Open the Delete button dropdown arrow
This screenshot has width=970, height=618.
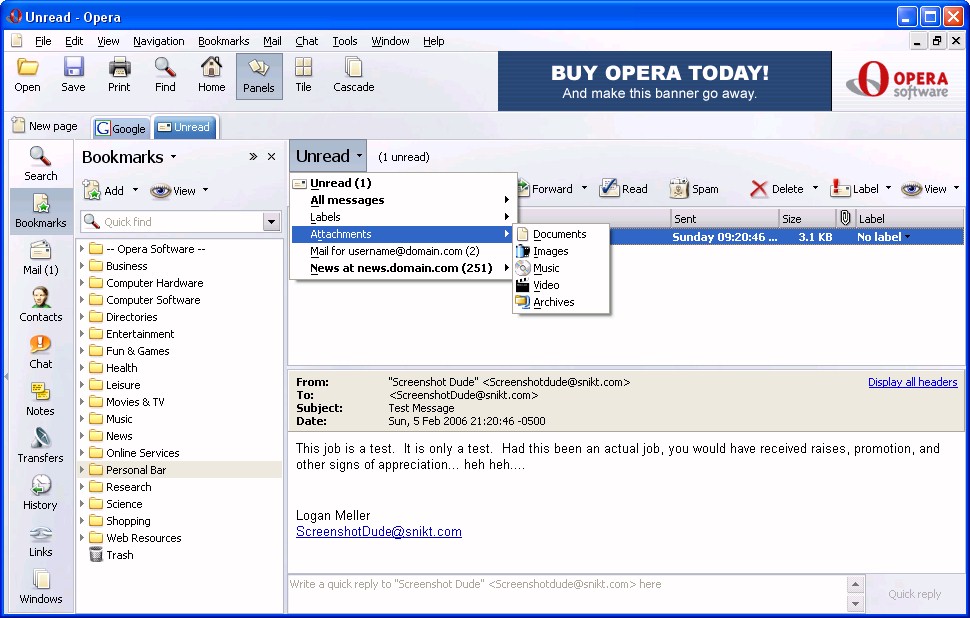point(815,189)
